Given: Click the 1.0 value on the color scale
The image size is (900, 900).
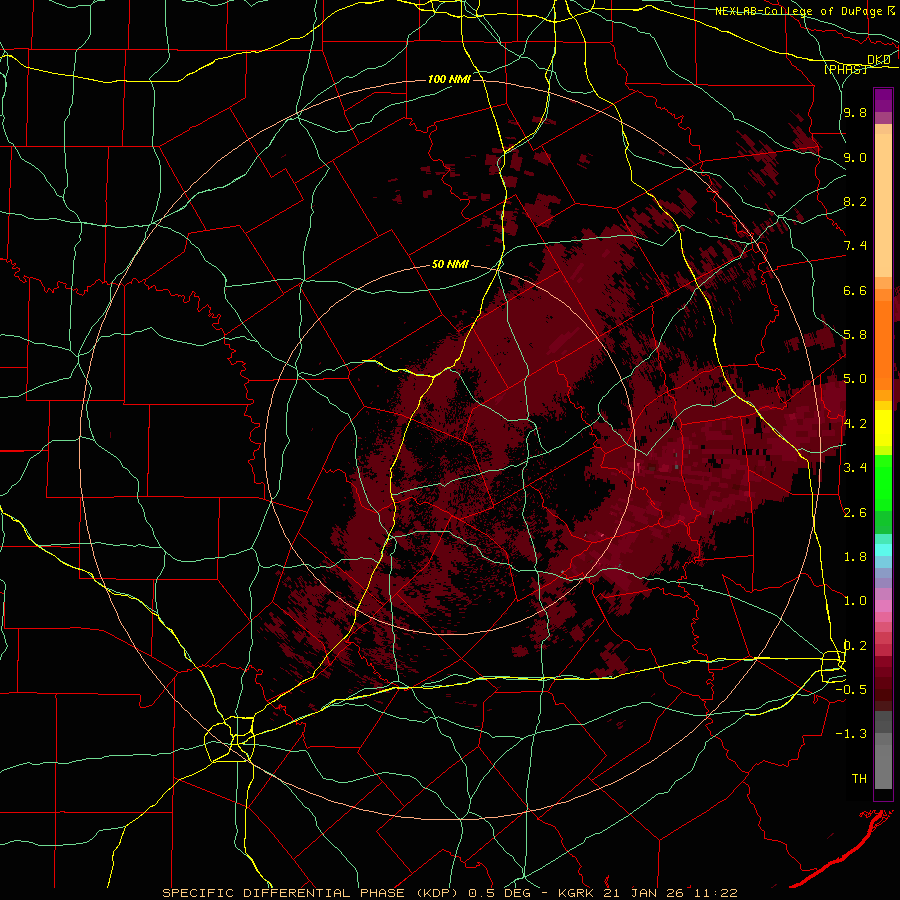Looking at the screenshot, I should pyautogui.click(x=855, y=601).
